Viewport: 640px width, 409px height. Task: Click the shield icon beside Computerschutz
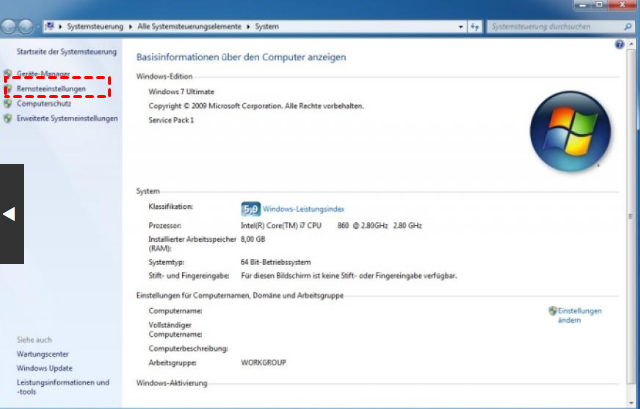(x=8, y=104)
